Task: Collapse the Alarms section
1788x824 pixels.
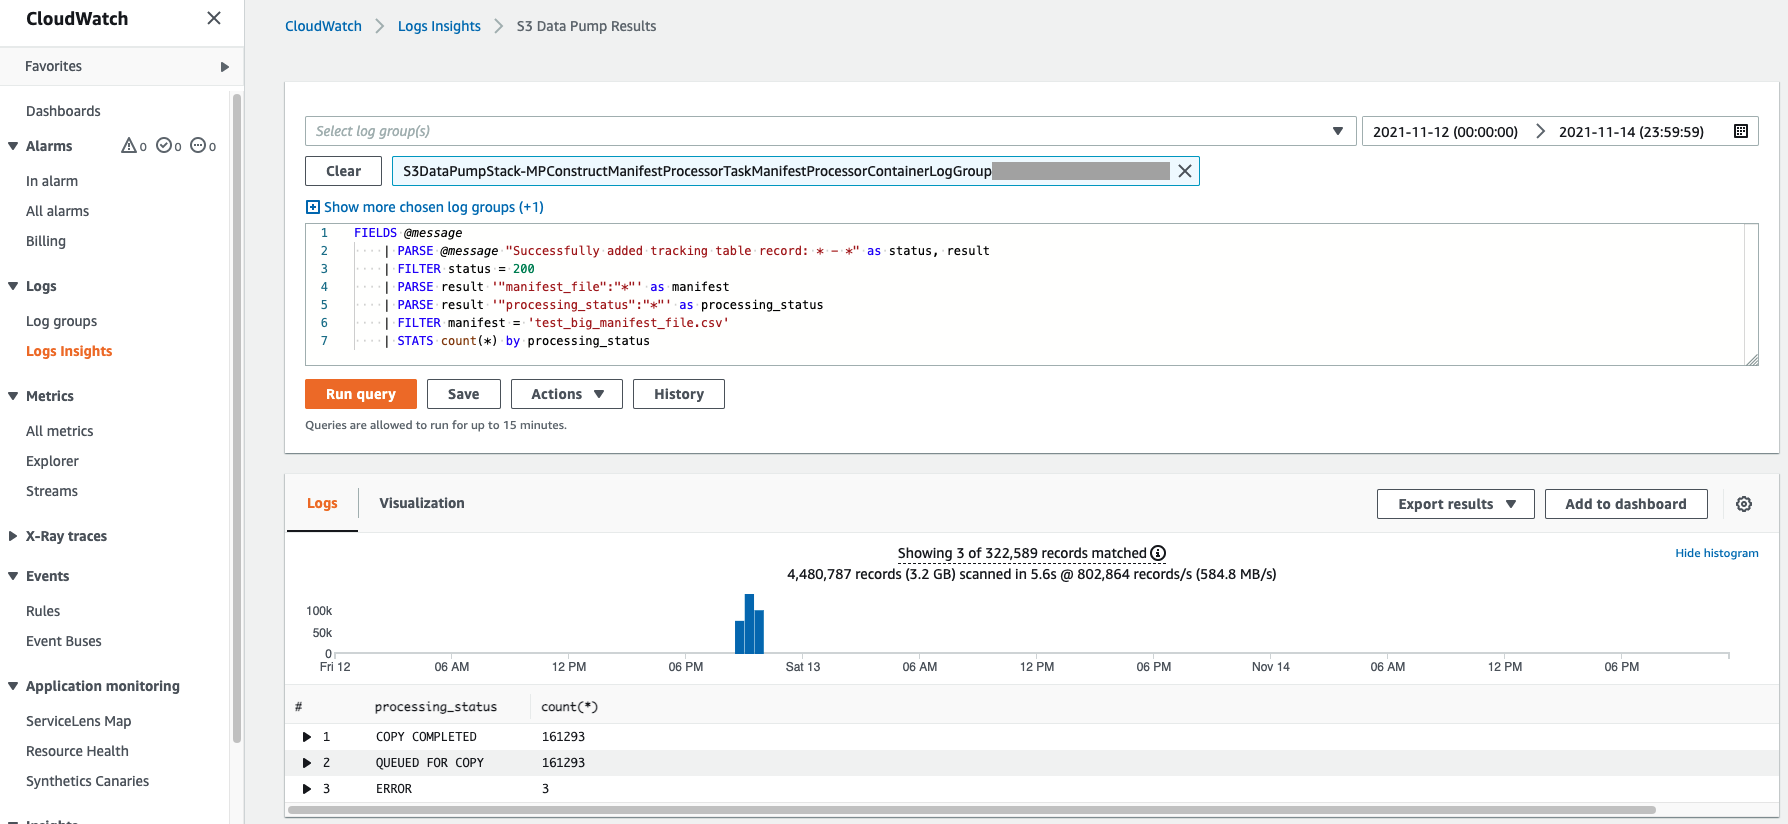Action: (x=13, y=146)
